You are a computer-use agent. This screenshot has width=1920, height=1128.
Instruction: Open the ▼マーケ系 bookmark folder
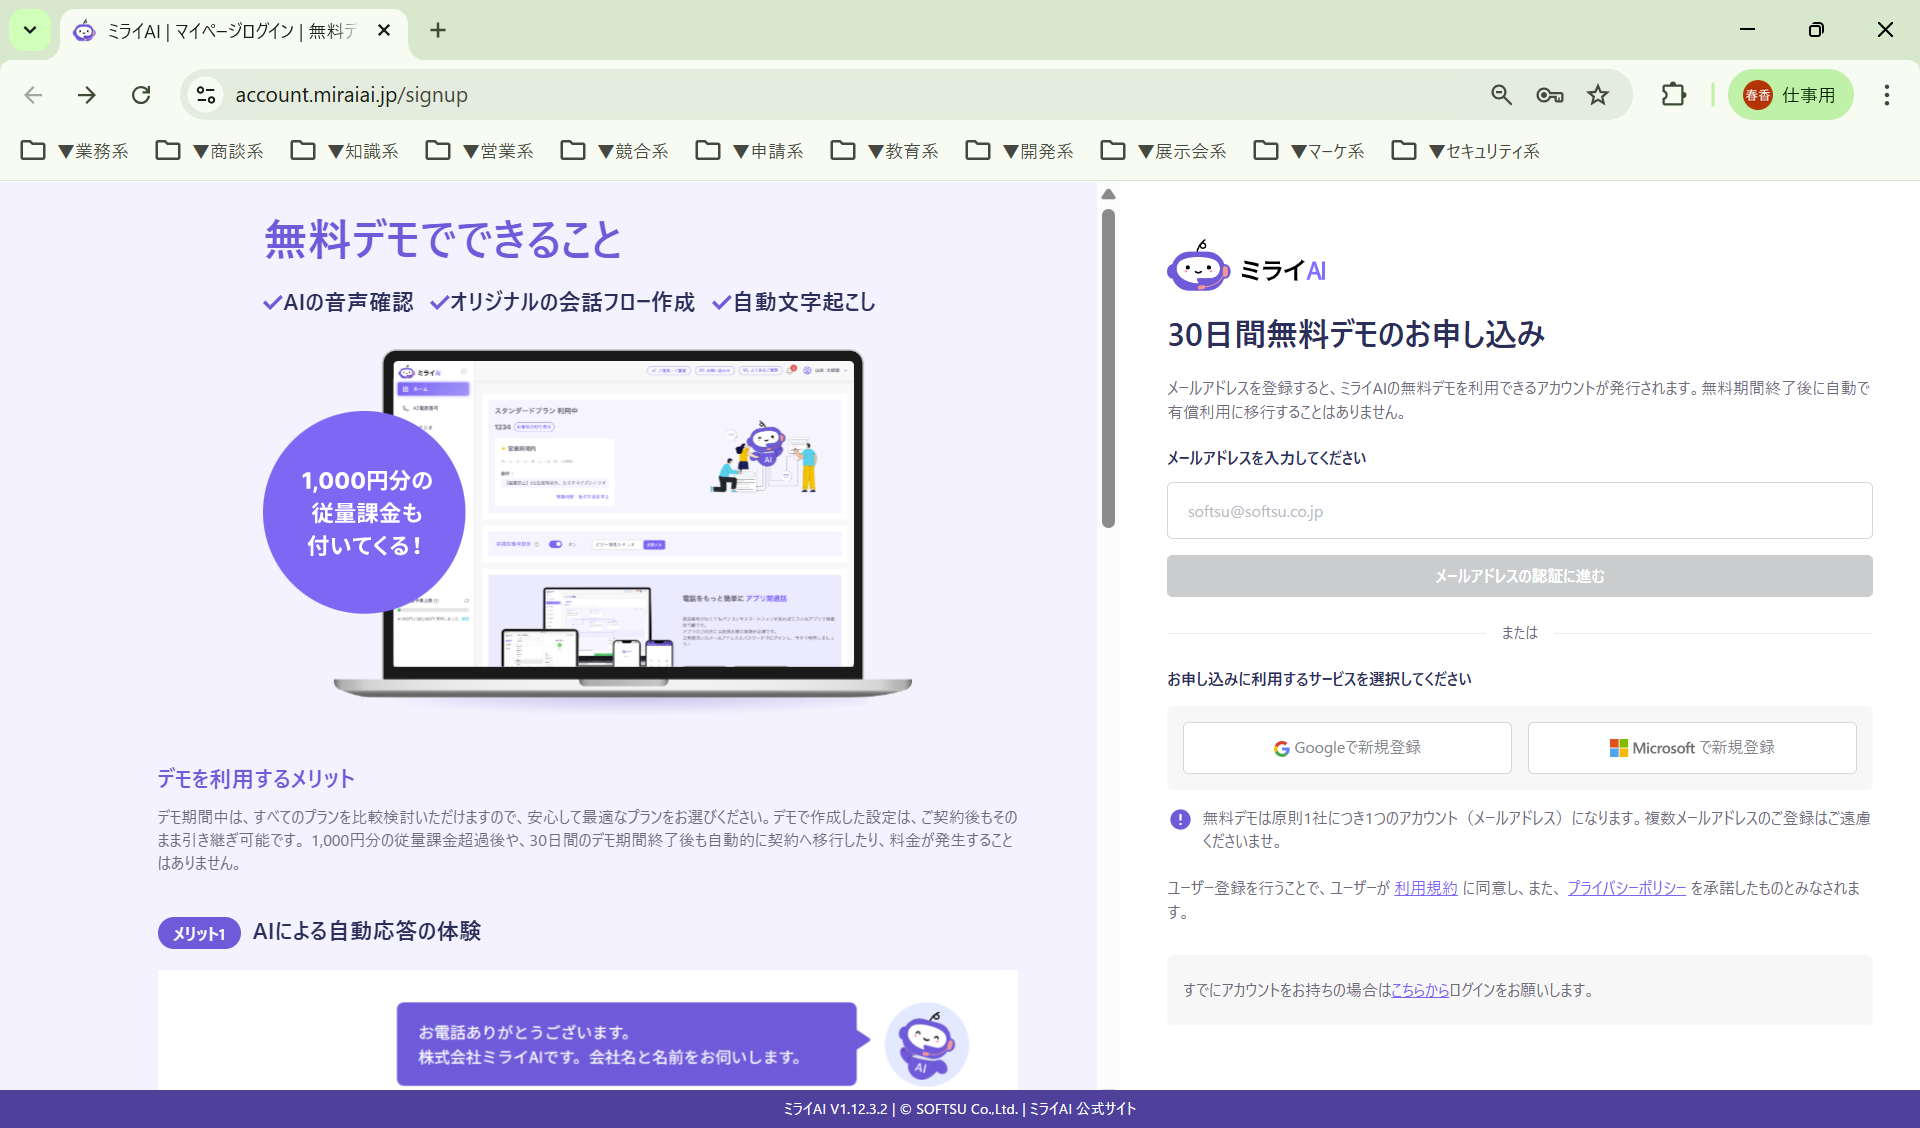click(1310, 151)
